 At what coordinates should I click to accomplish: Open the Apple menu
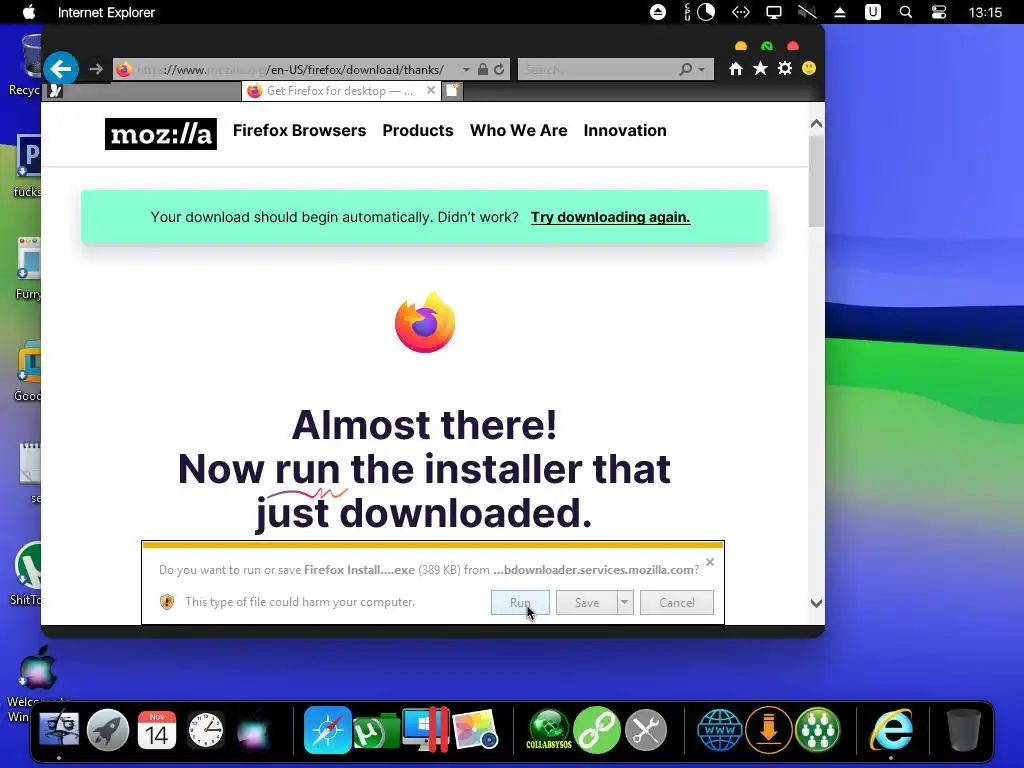[29, 12]
